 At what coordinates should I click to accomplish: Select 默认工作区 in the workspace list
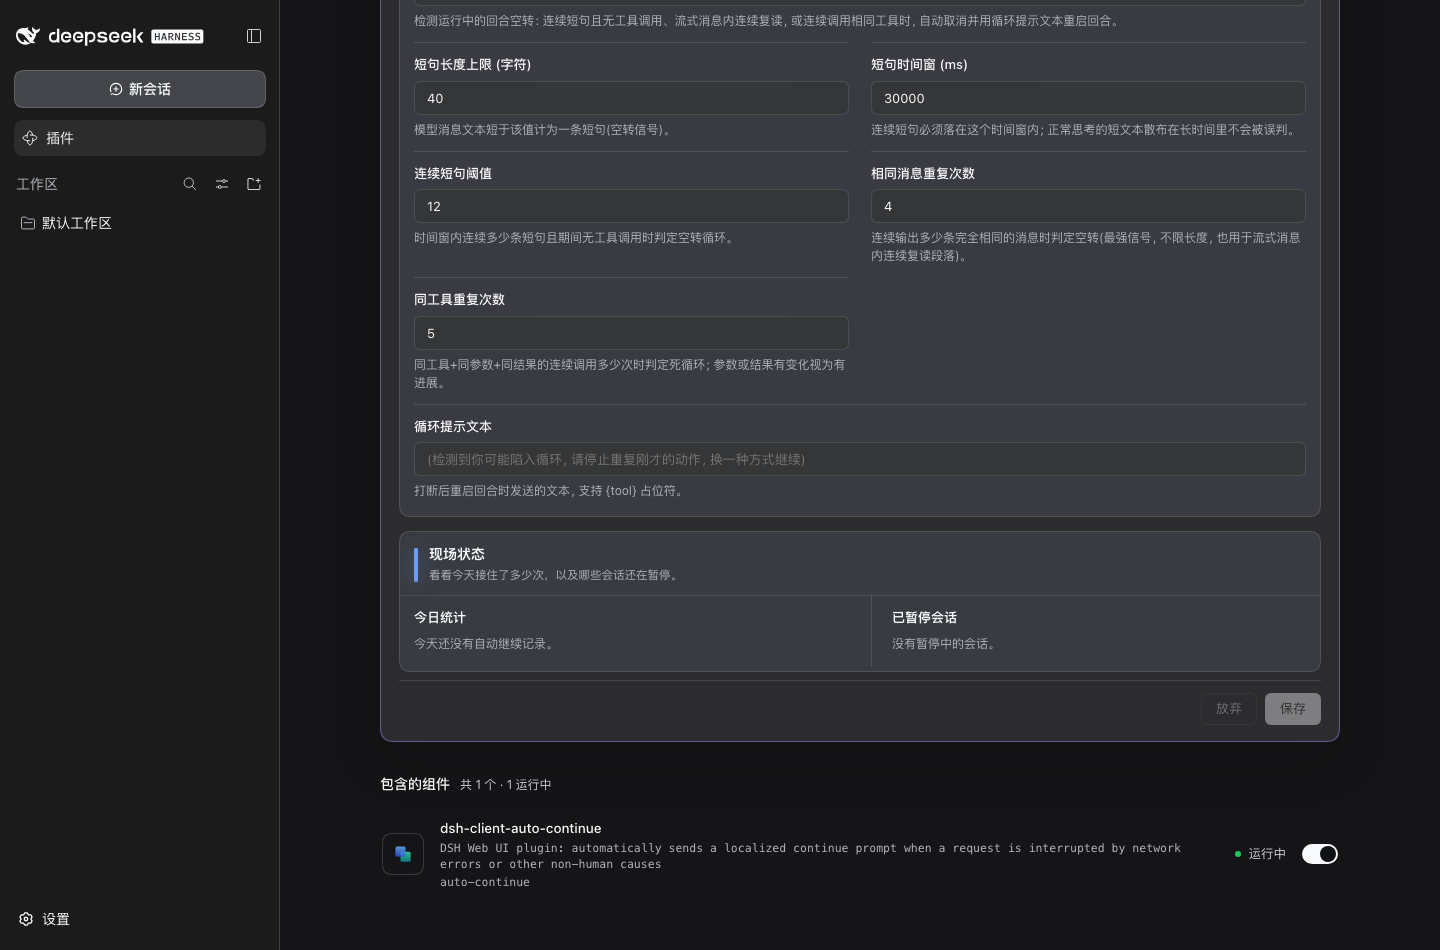[x=140, y=223]
